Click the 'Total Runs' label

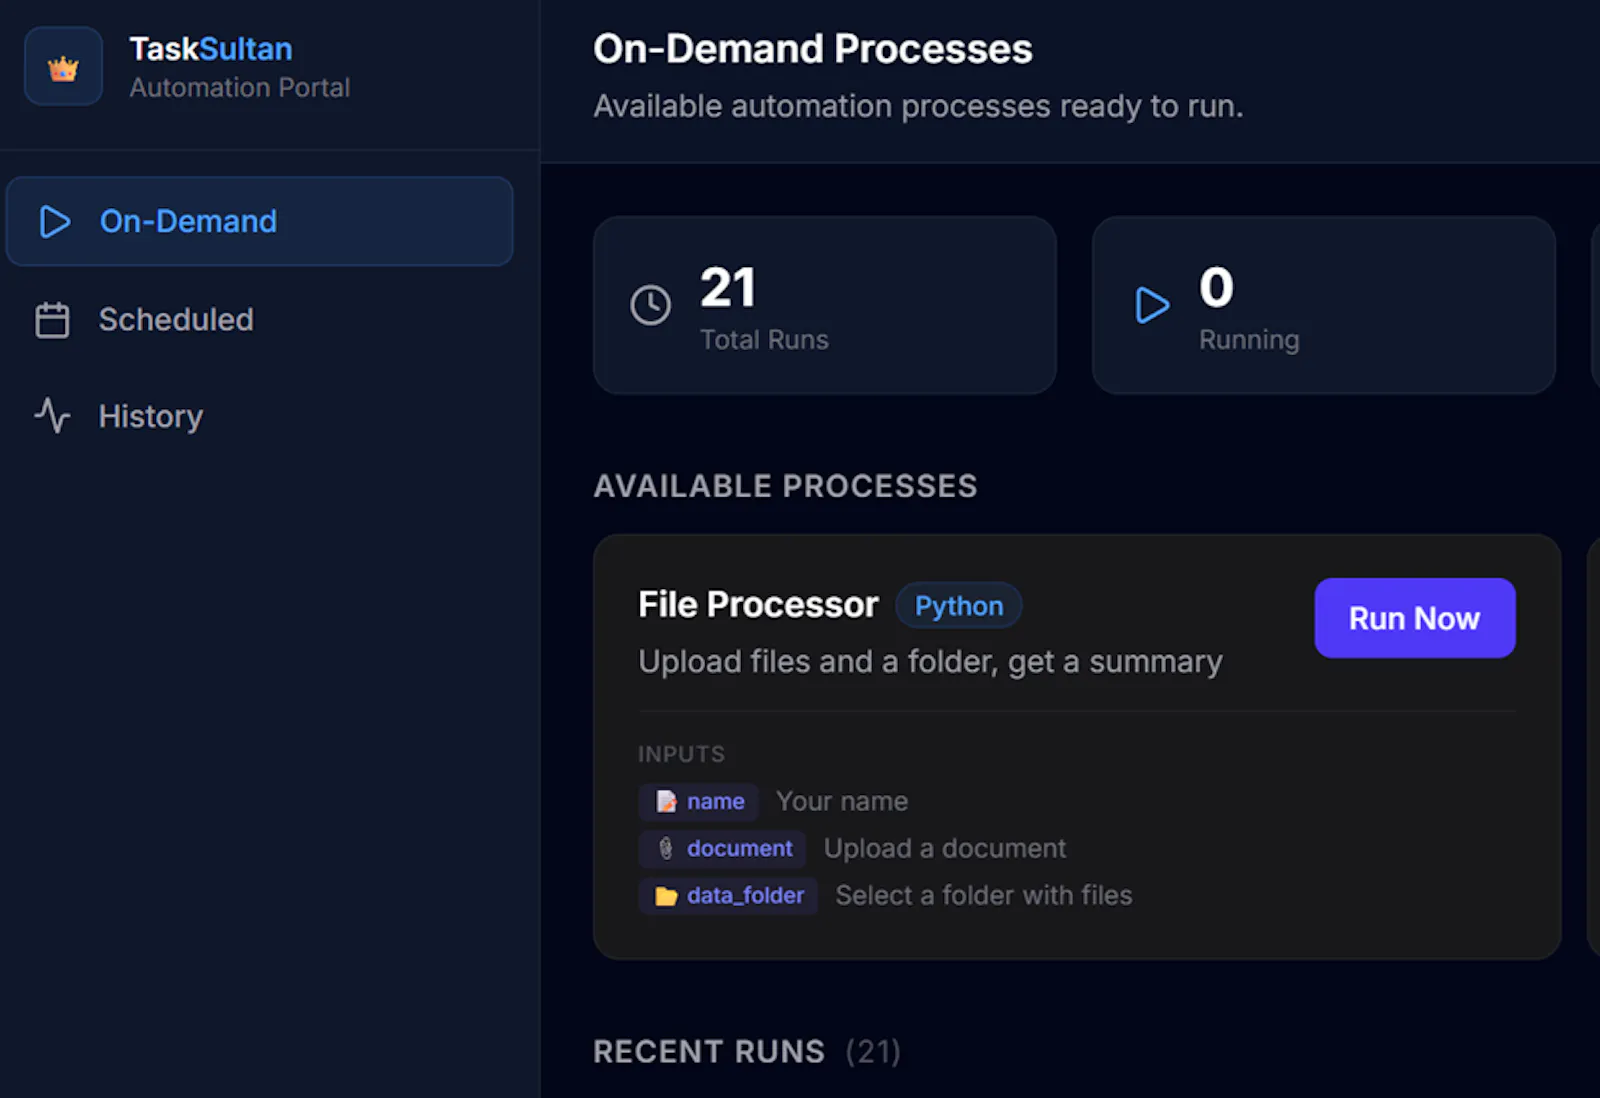pyautogui.click(x=764, y=340)
